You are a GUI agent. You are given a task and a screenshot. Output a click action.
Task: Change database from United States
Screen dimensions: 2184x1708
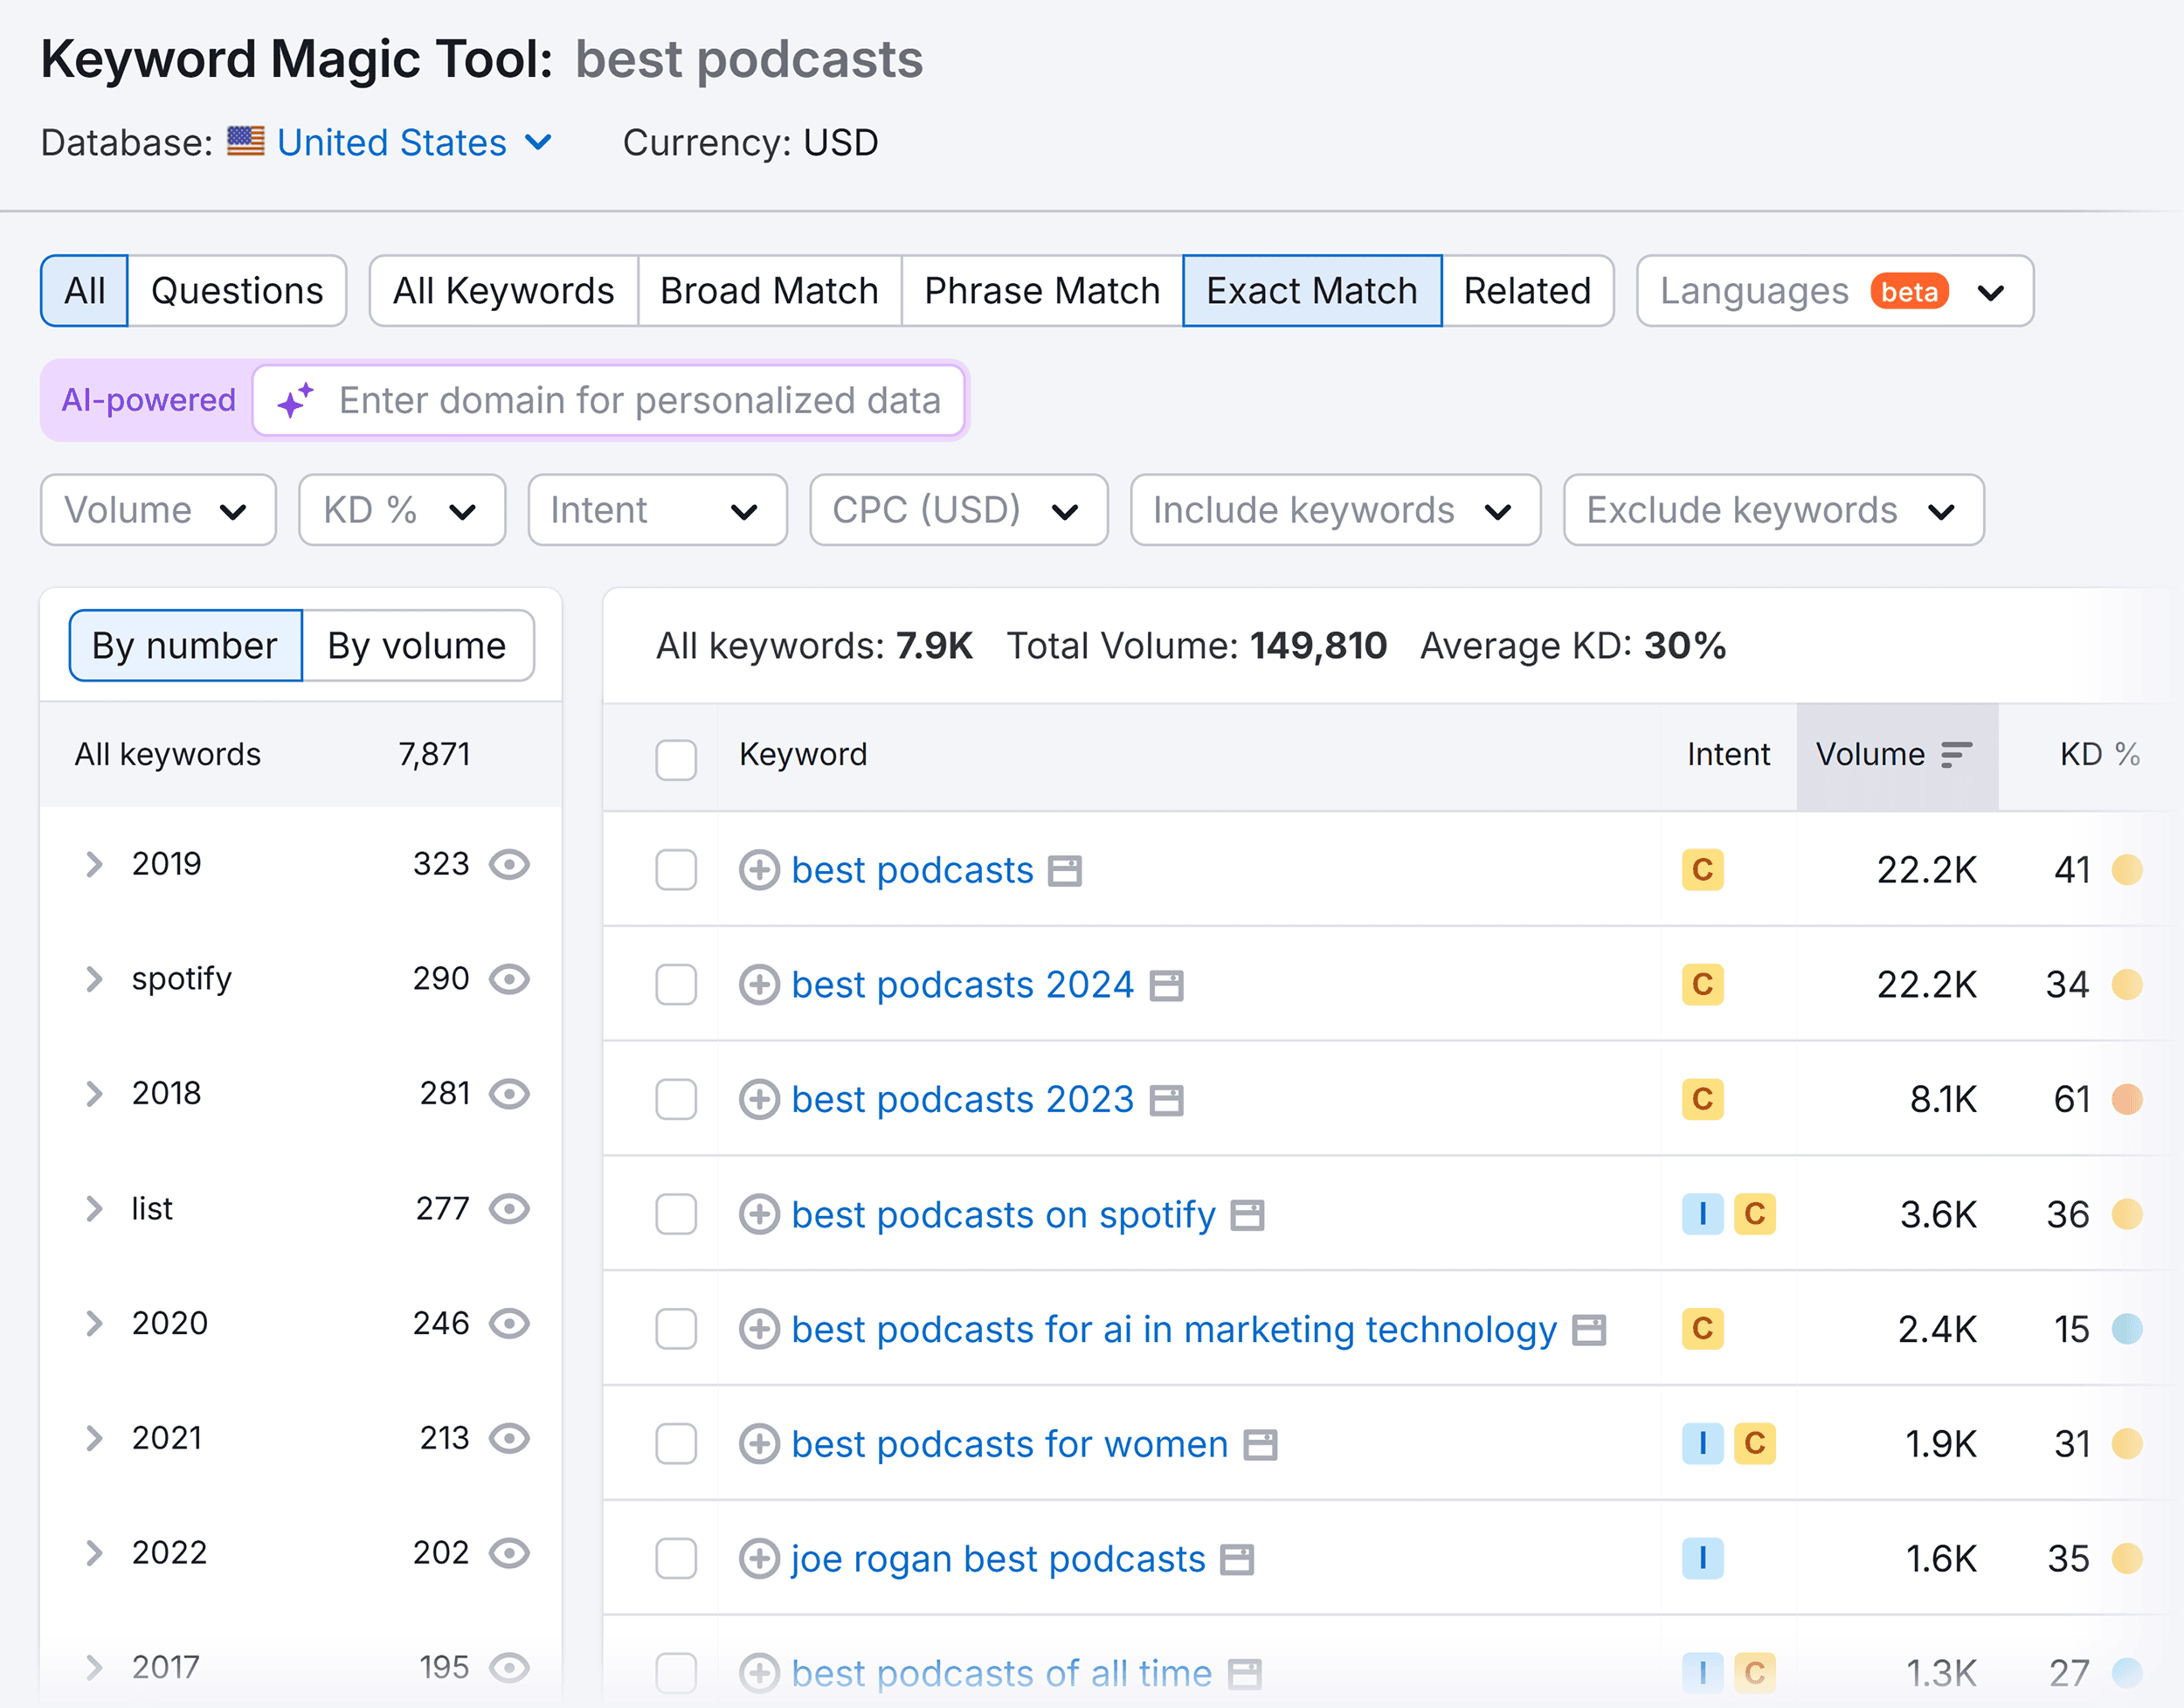click(413, 143)
